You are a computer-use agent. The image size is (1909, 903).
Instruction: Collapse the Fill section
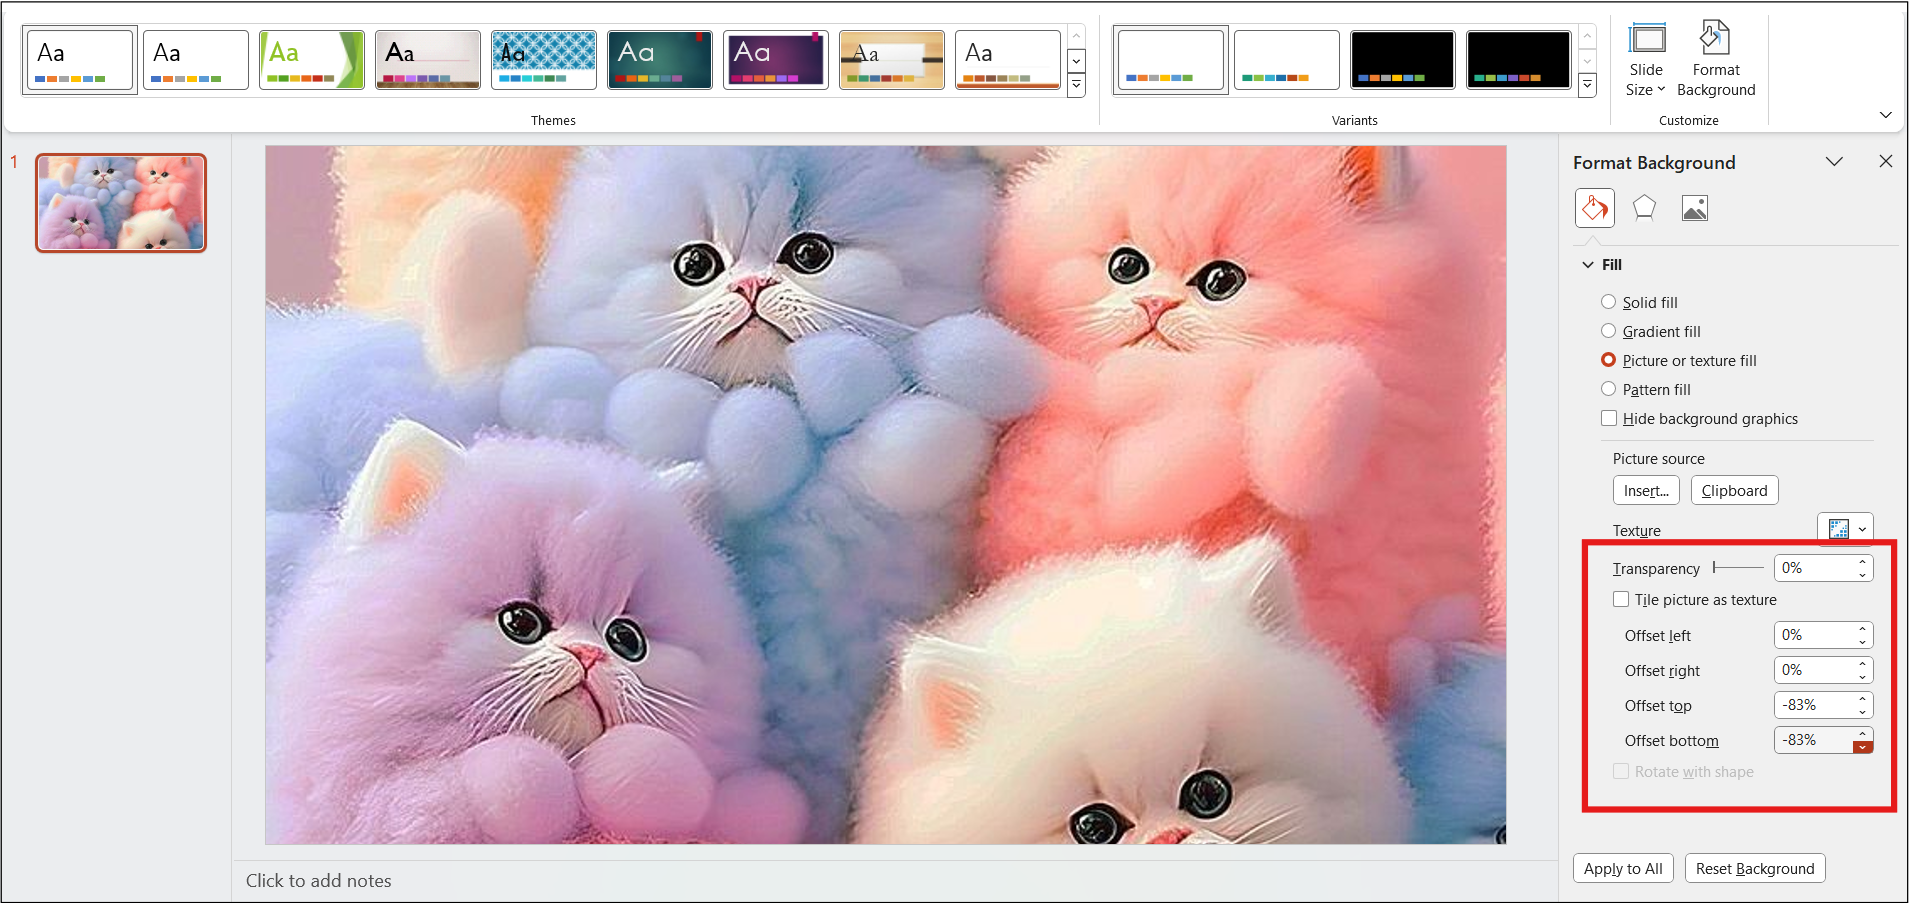coord(1586,264)
